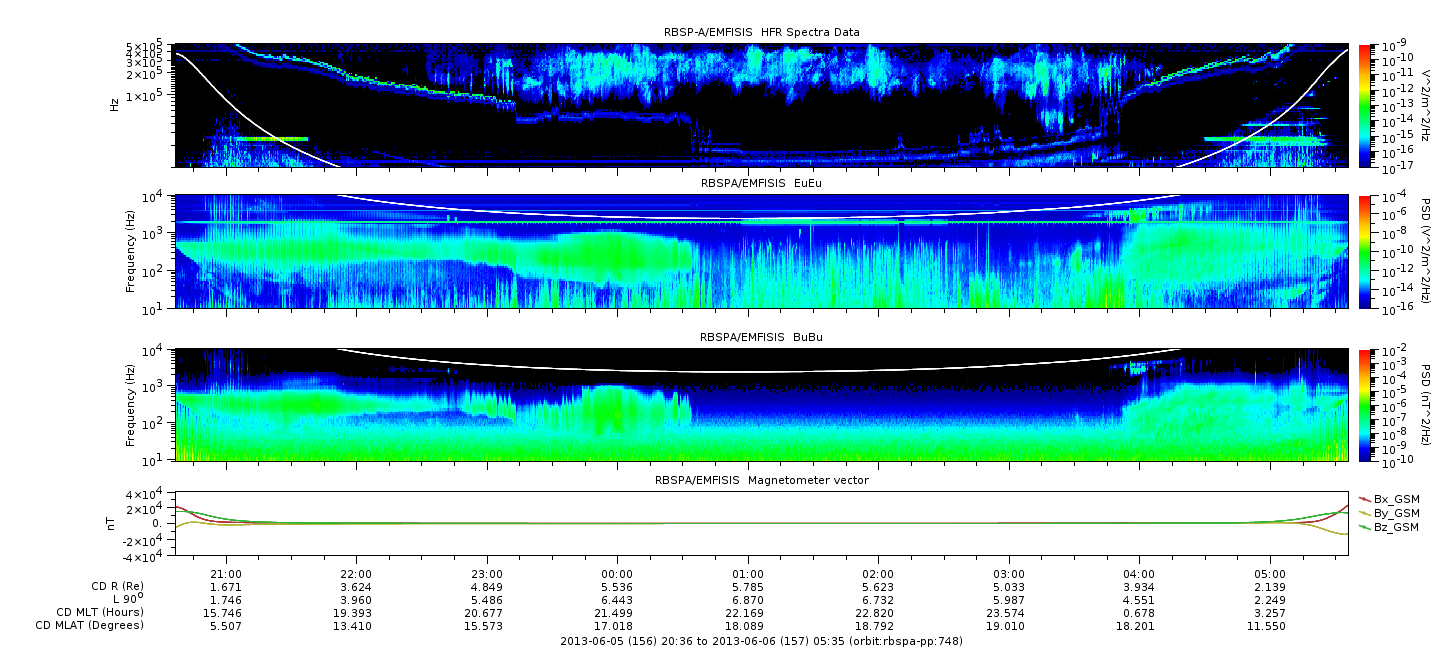The width and height of the screenshot is (1447, 658).
Task: Click the EuEu panel PSD color bar
Action: click(x=1365, y=252)
